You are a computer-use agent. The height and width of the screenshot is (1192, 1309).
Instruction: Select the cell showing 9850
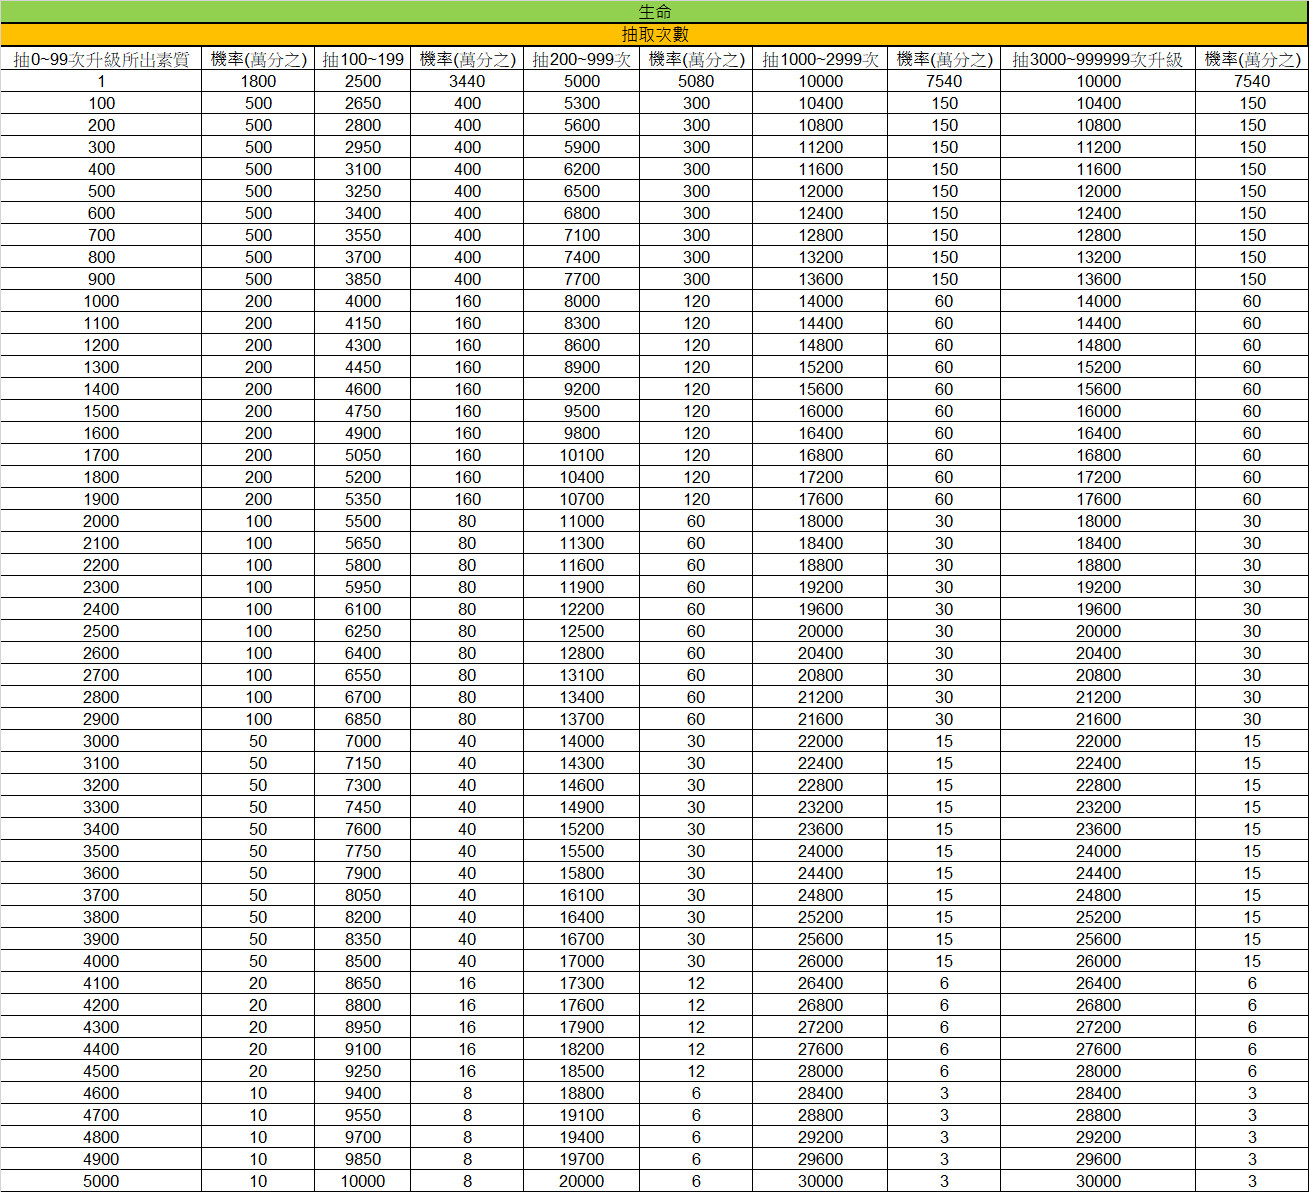(x=363, y=1159)
